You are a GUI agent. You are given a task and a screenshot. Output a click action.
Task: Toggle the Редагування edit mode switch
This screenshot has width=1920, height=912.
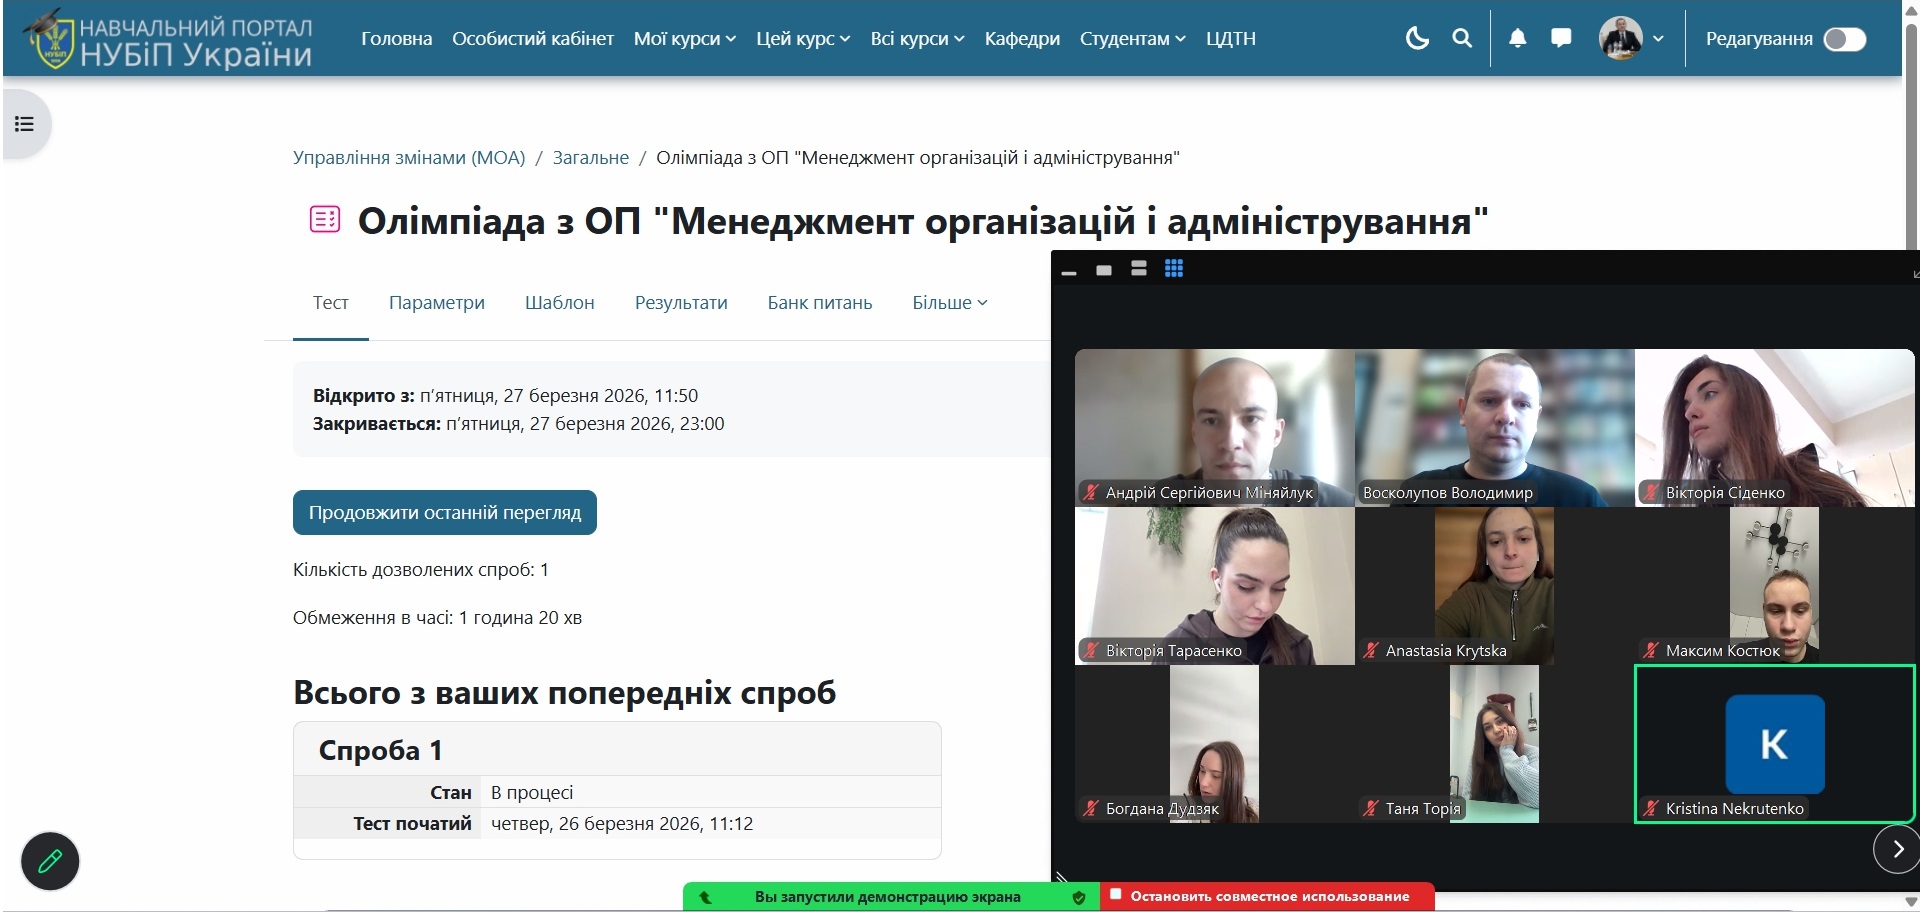(1845, 39)
